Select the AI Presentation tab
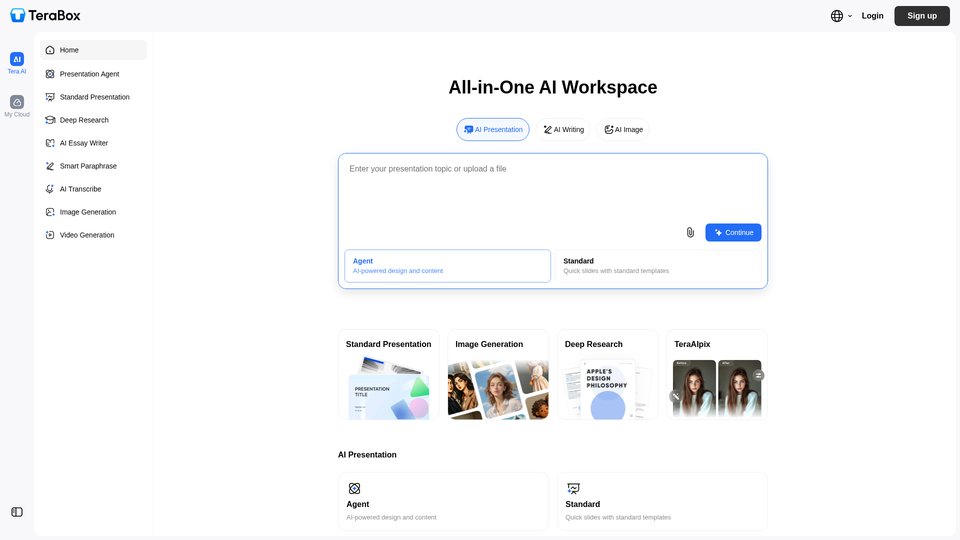Image resolution: width=960 pixels, height=540 pixels. [493, 130]
